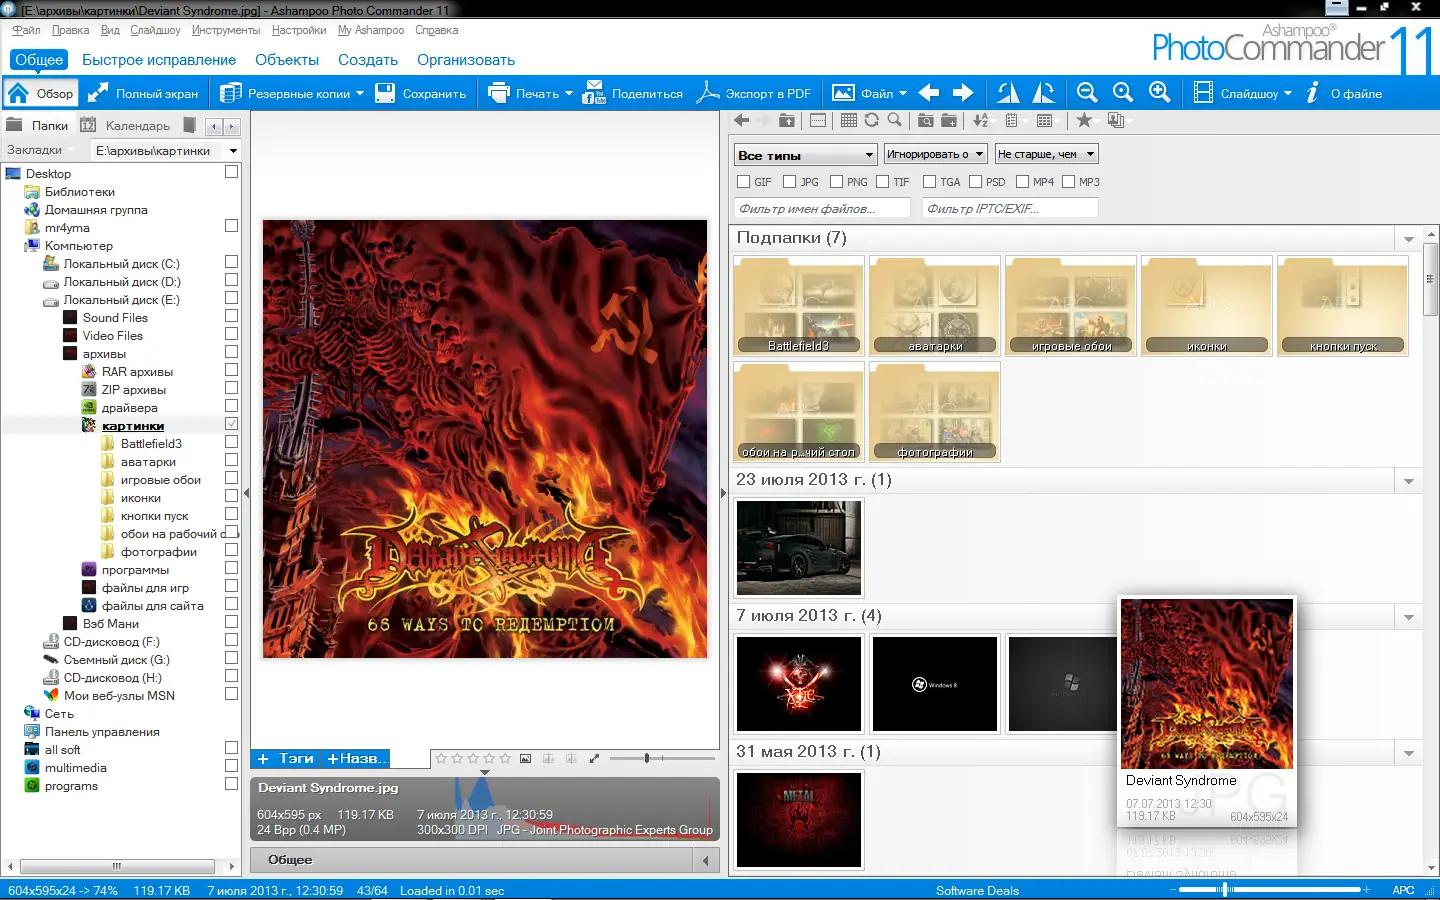Collapse the Подпапки (7) section

(x=1408, y=238)
